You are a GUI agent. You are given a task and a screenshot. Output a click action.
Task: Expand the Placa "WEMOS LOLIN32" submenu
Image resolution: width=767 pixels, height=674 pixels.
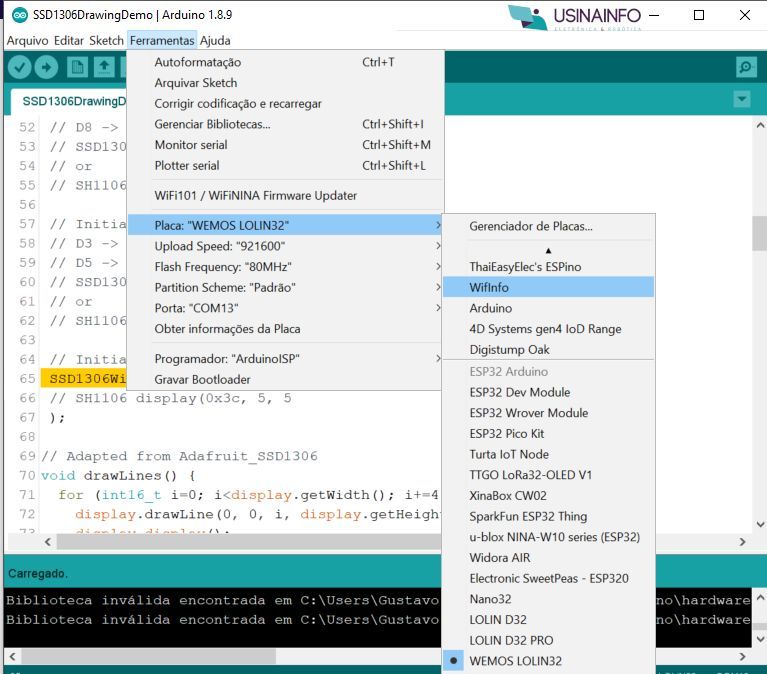click(x=285, y=225)
